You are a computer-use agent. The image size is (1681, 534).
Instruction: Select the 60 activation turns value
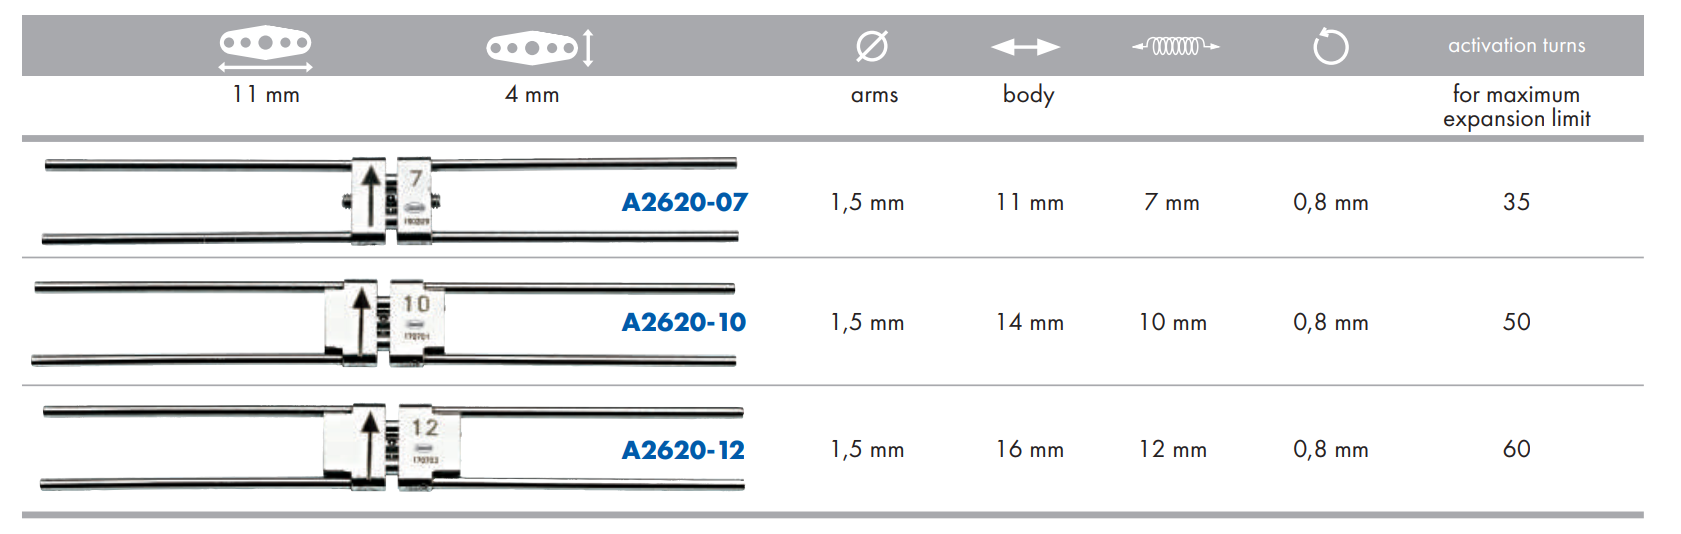[1516, 449]
